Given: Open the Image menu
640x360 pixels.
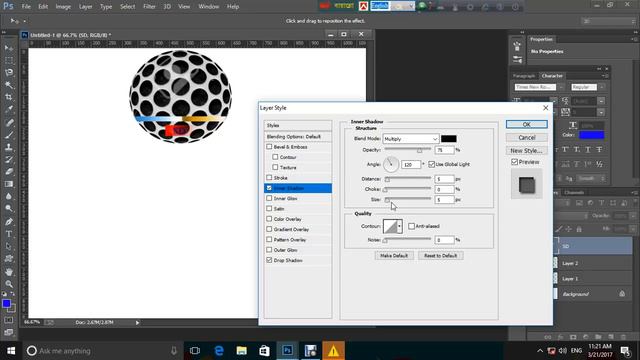Looking at the screenshot, I should tap(63, 7).
